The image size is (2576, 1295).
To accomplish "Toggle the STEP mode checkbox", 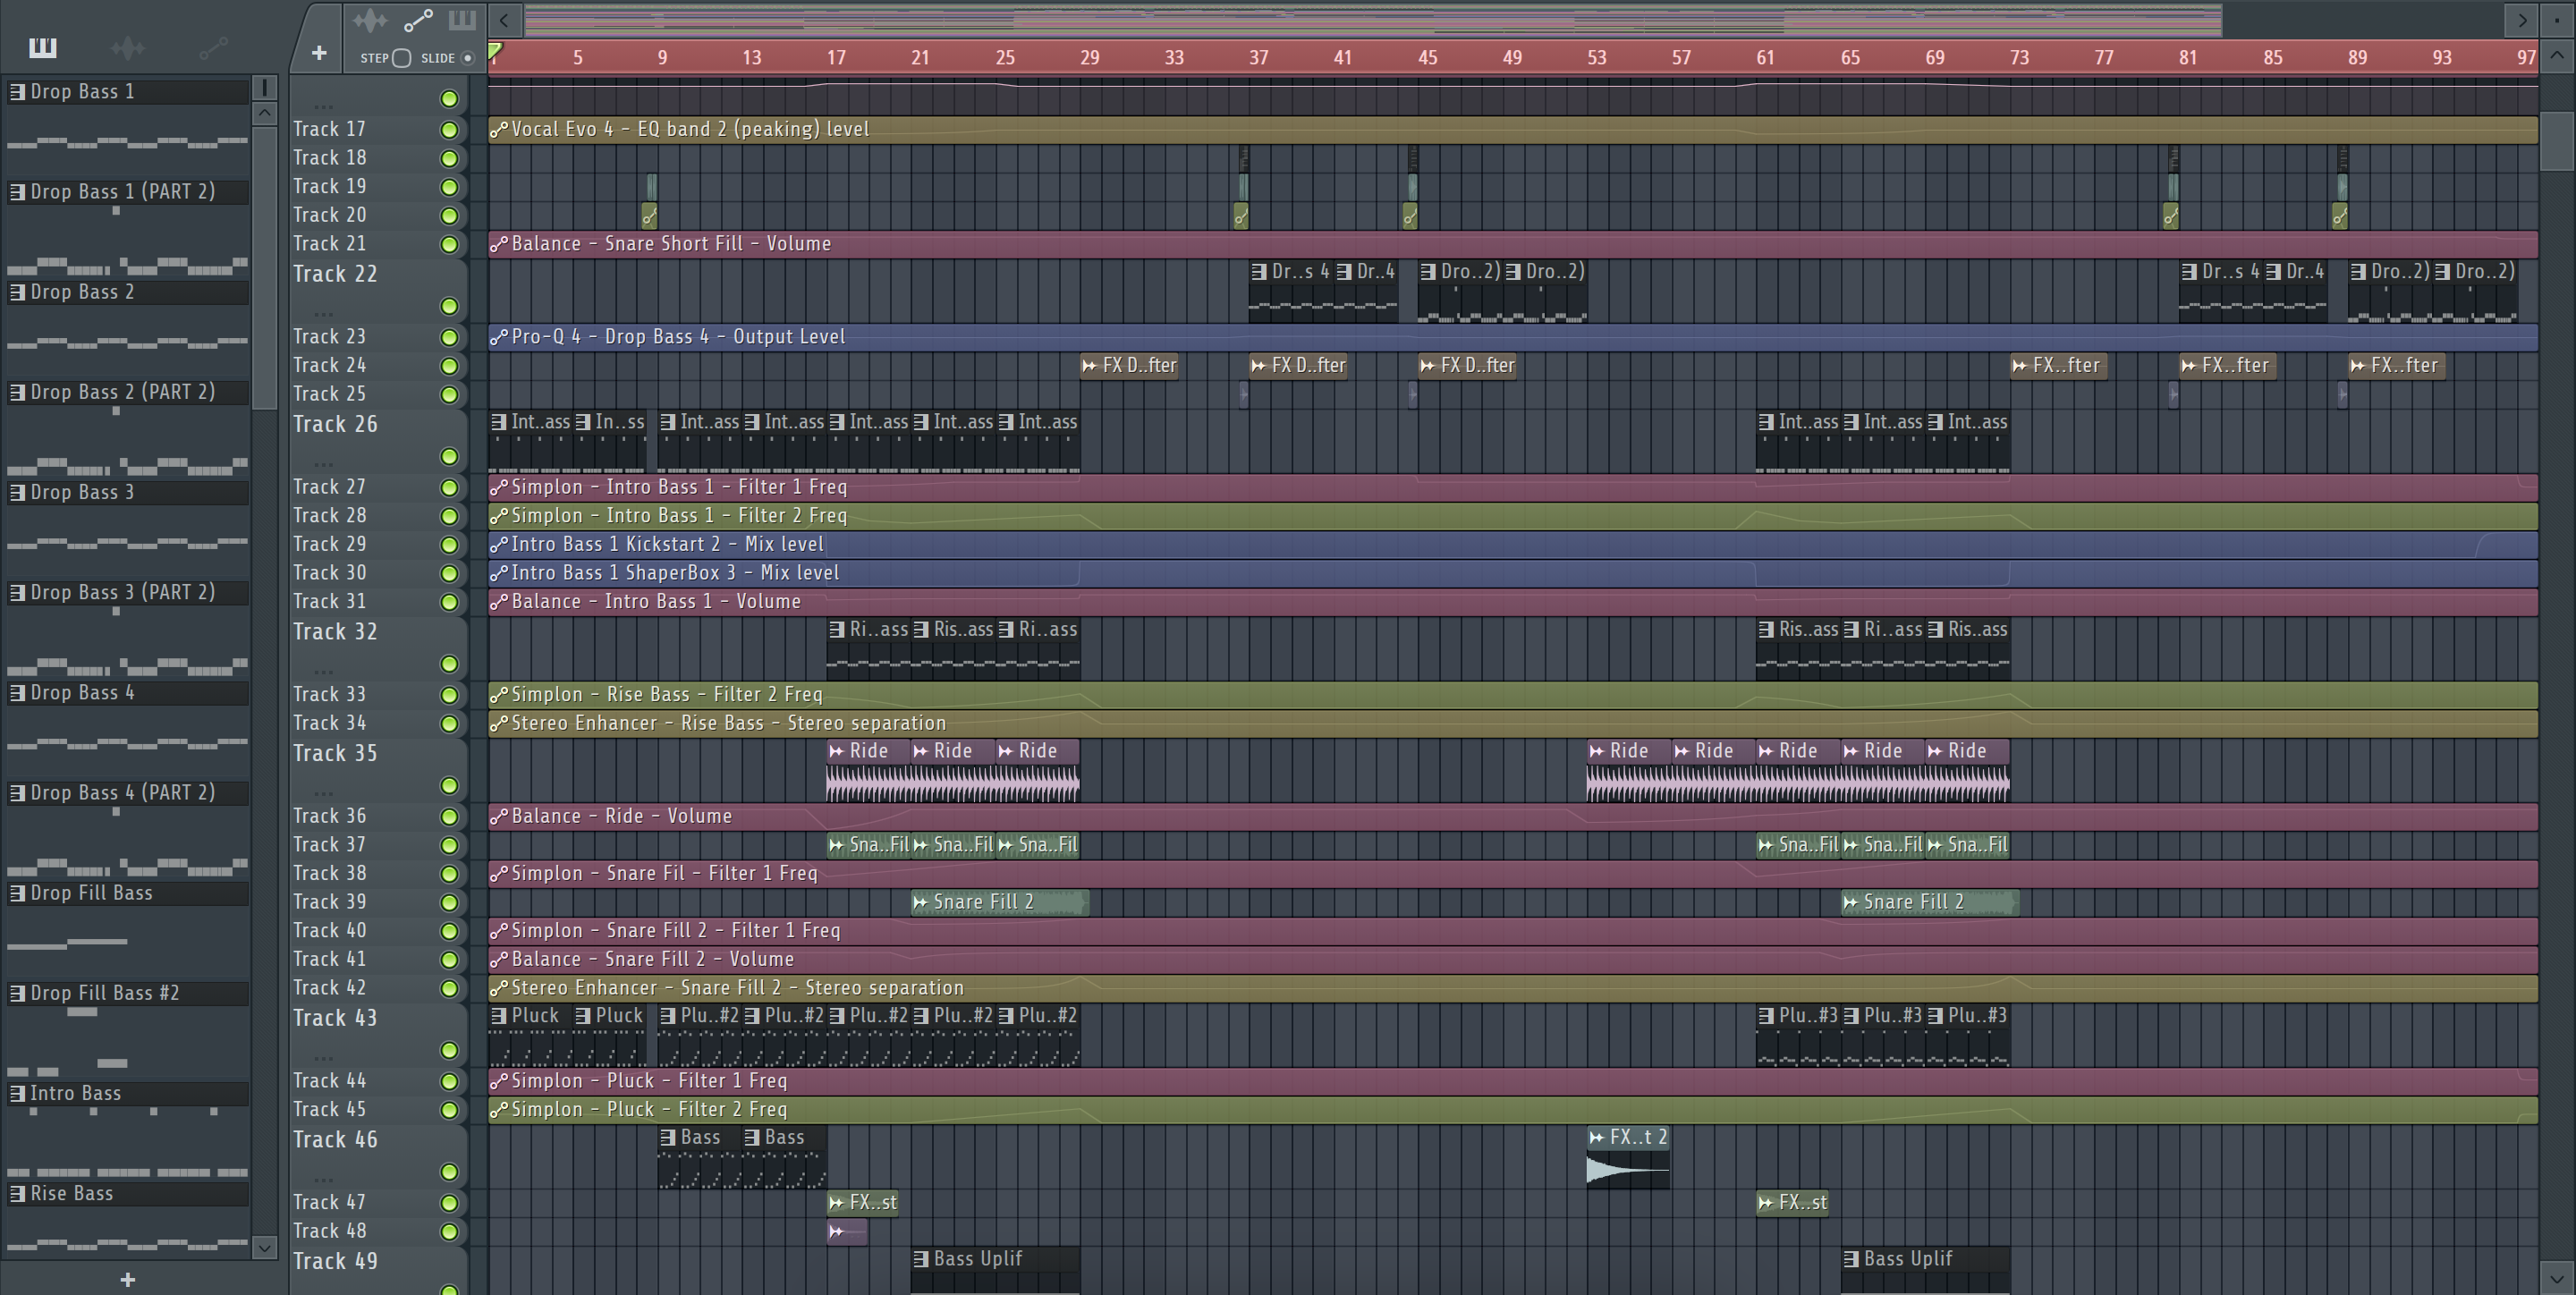I will [x=401, y=58].
